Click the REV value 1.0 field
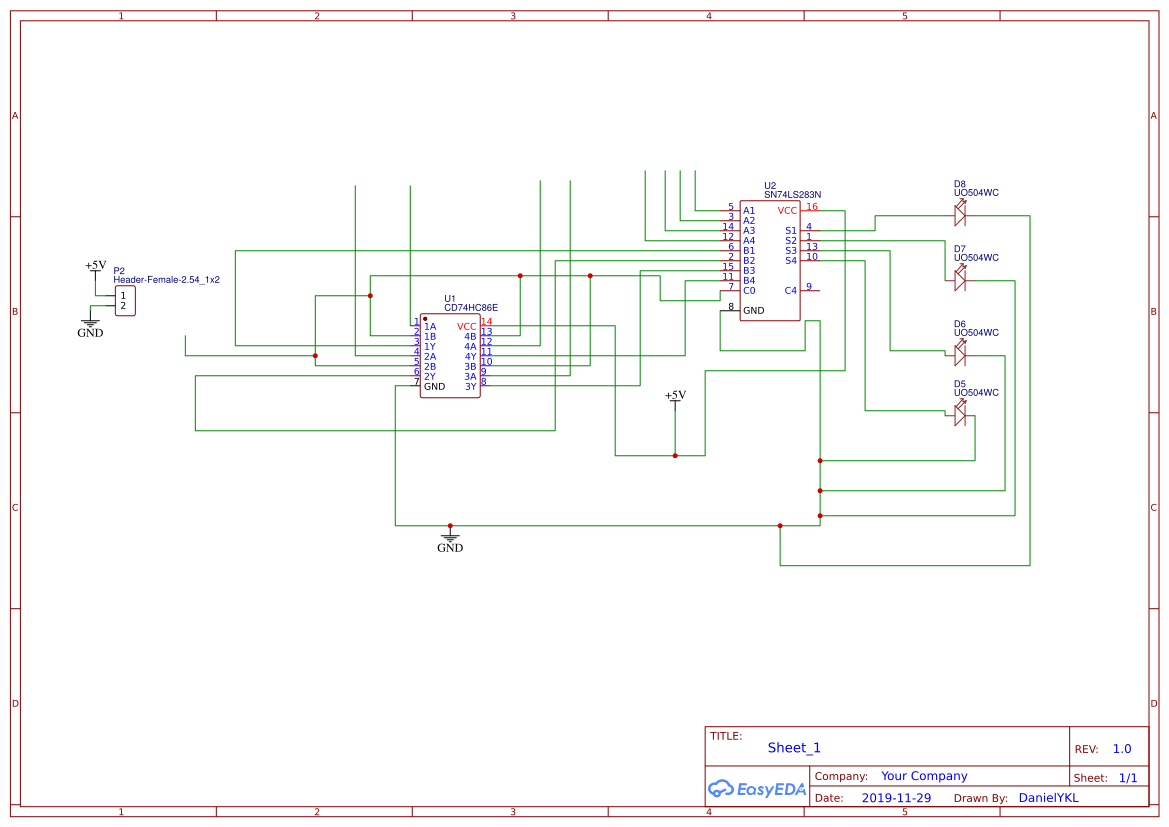The image size is (1169, 827). 1122,748
